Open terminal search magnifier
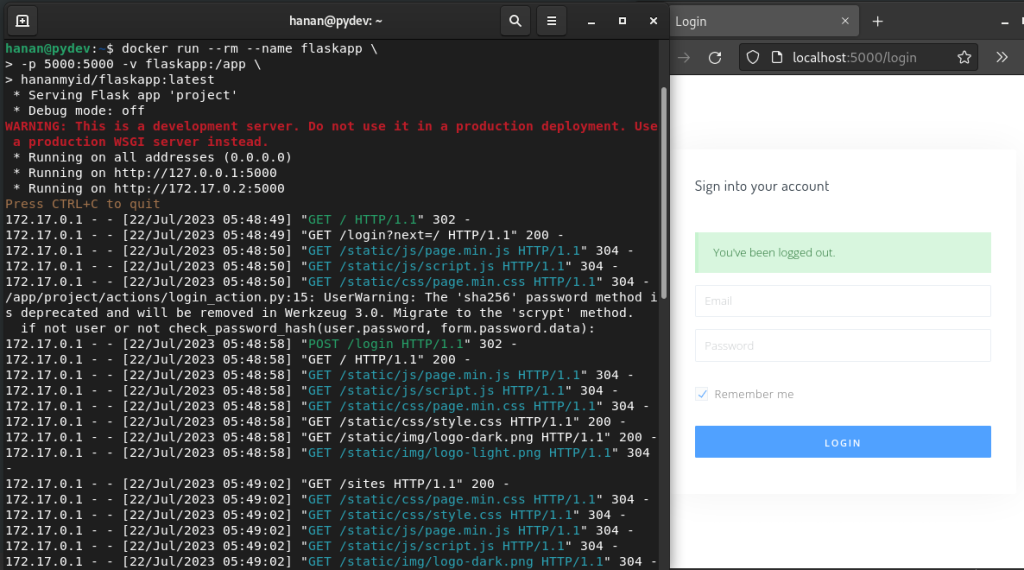The width and height of the screenshot is (1024, 570). 515,21
